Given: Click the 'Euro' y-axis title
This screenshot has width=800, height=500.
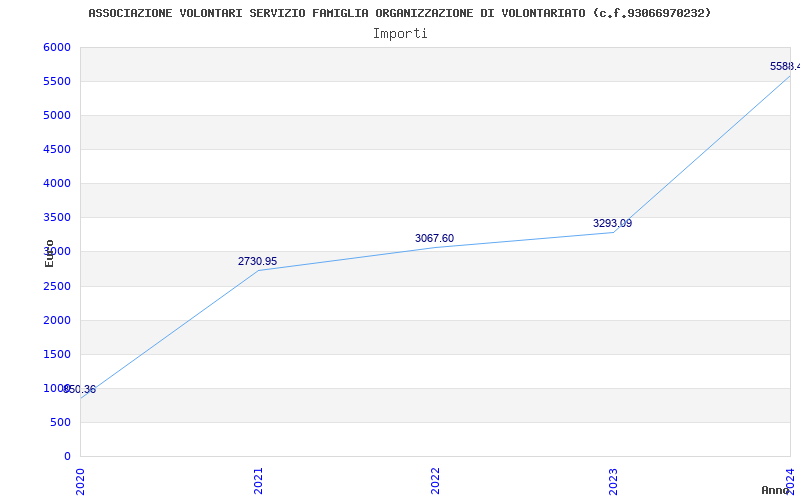Looking at the screenshot, I should click(x=49, y=253).
